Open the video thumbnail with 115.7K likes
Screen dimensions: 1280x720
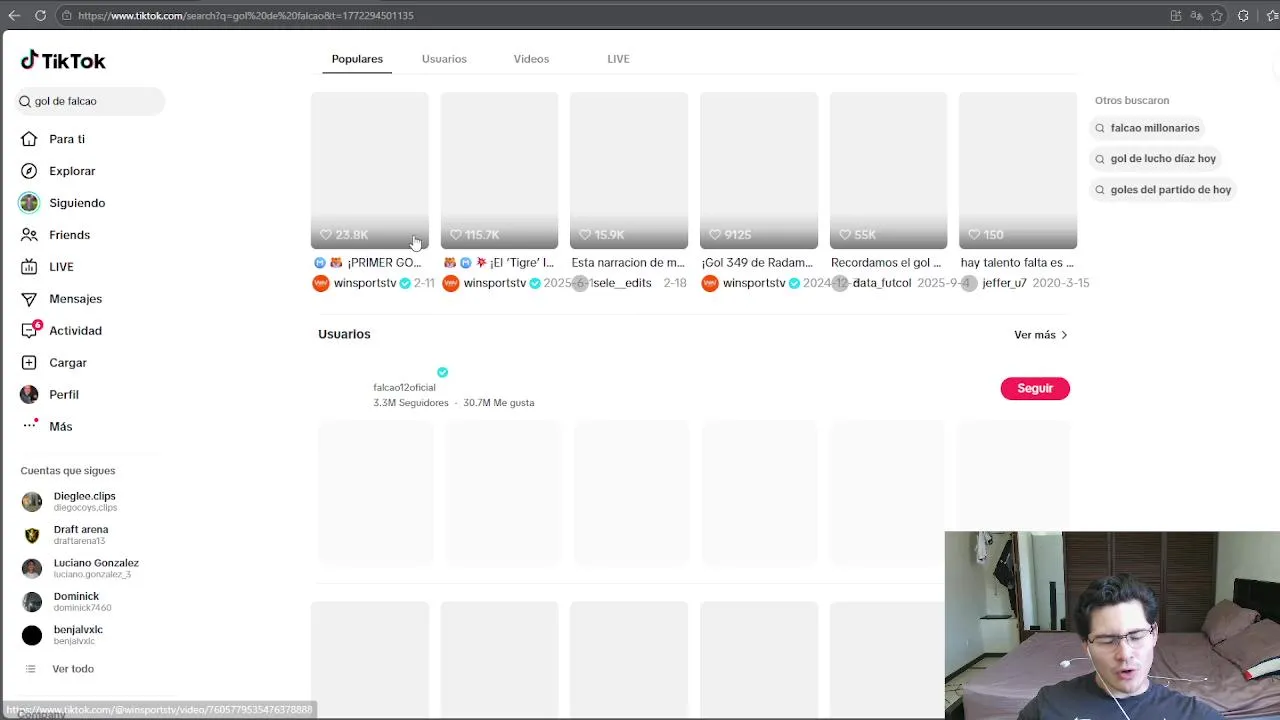click(499, 170)
